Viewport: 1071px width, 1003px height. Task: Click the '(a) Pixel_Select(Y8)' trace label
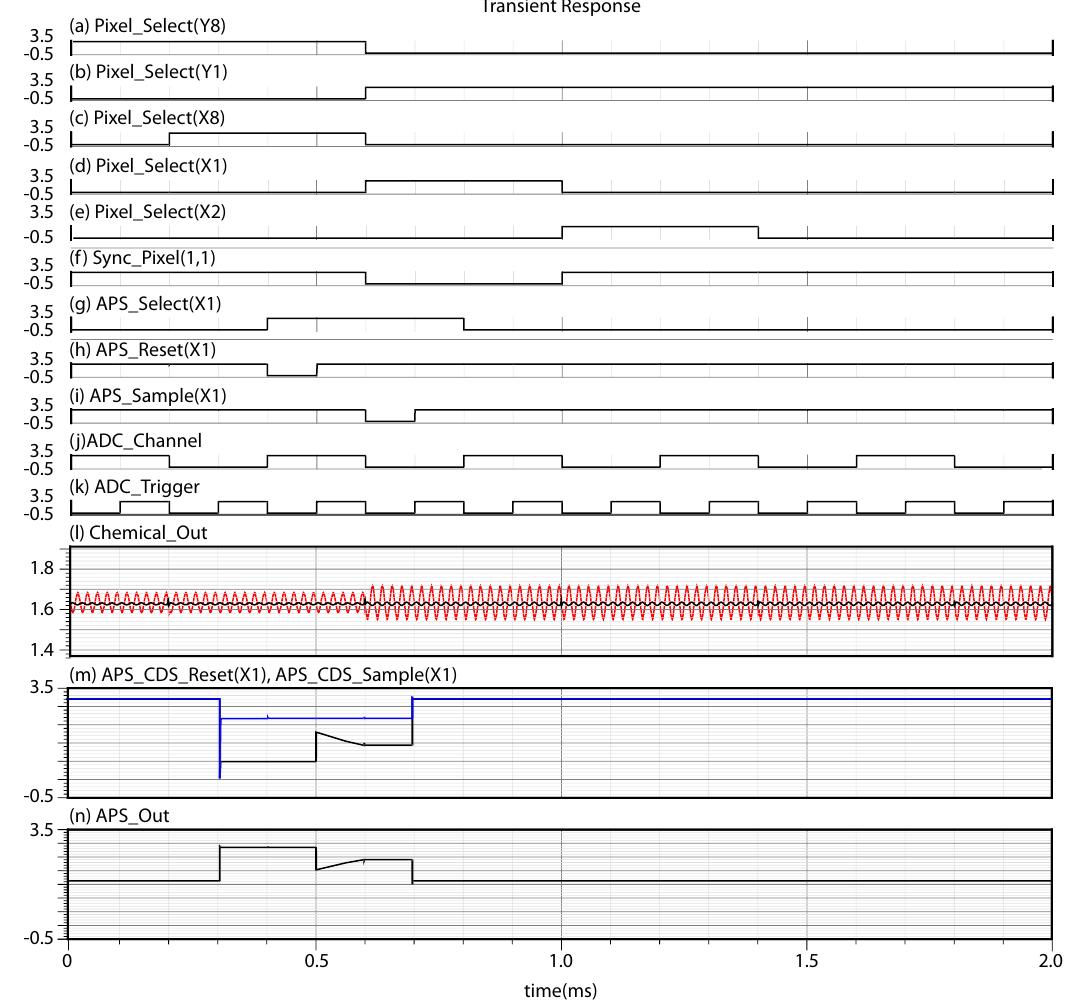tap(147, 26)
